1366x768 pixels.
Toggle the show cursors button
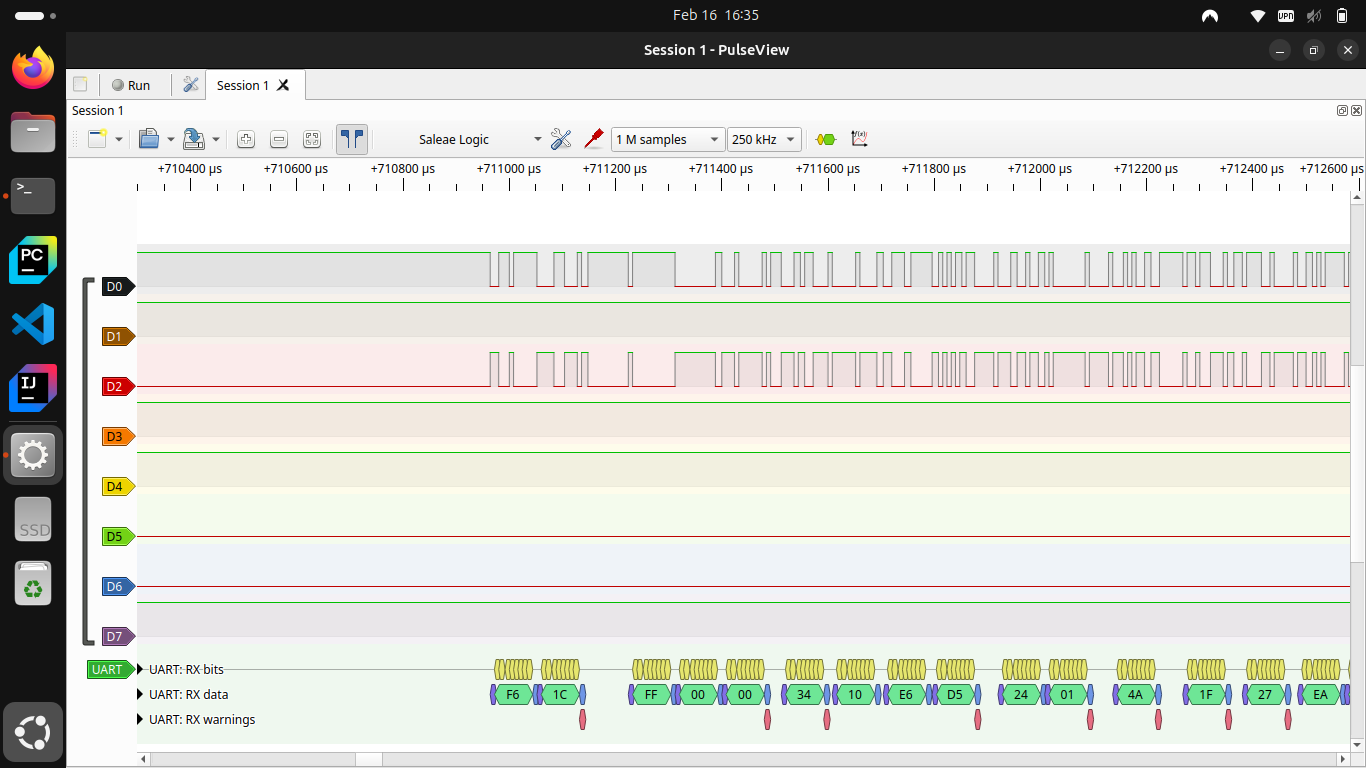point(352,139)
